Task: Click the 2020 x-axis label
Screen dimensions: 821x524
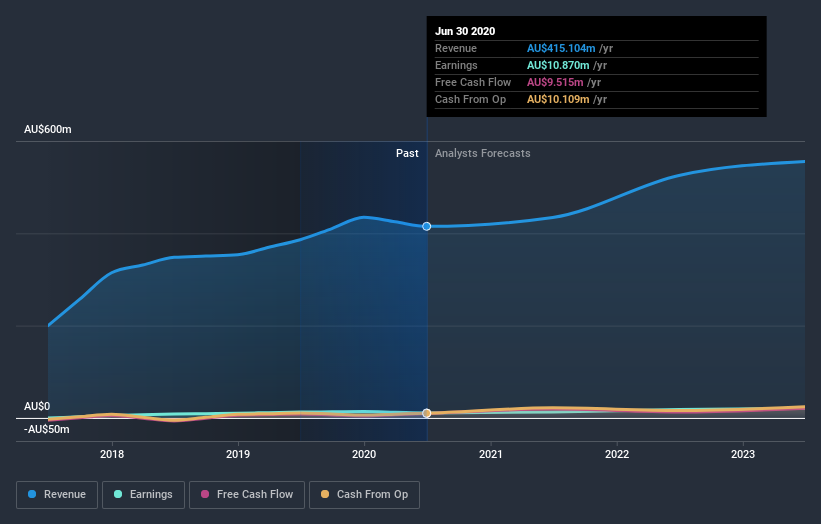Action: pos(364,454)
